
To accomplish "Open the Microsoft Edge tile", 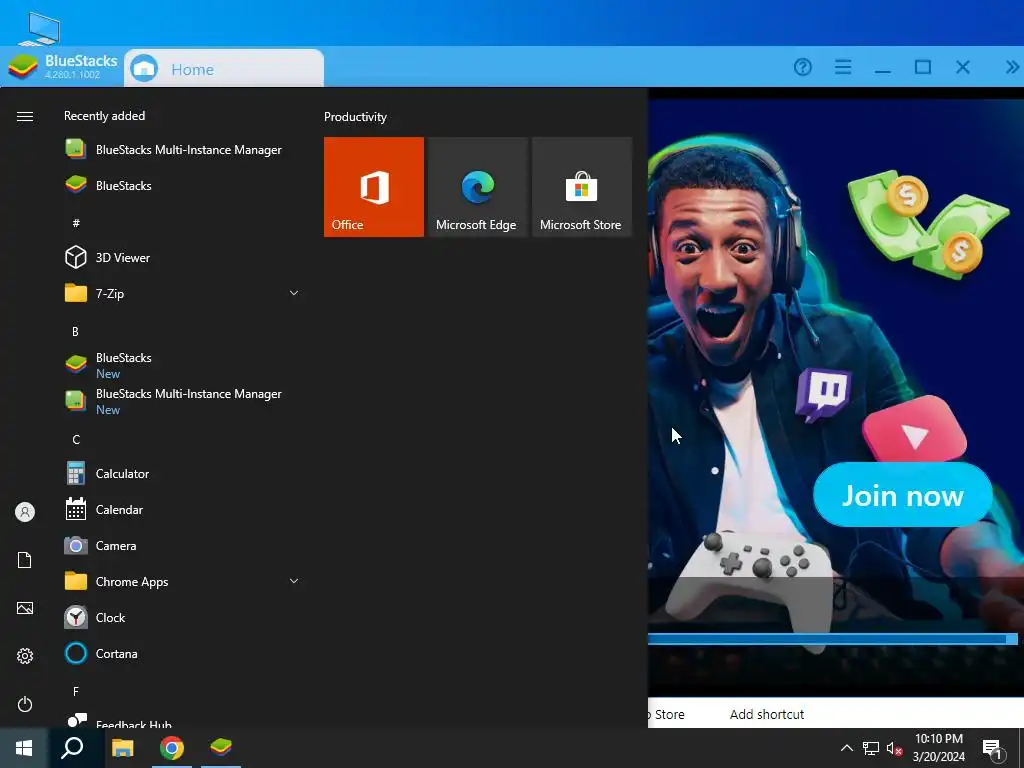I will [x=477, y=187].
